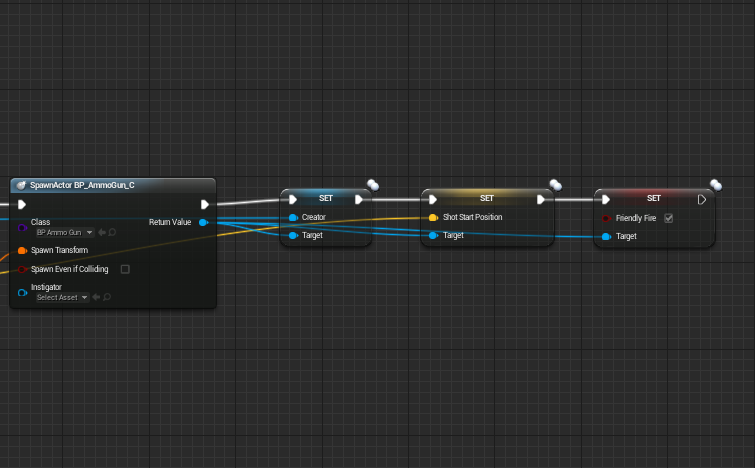
Task: Select the red SET node header
Action: point(654,198)
